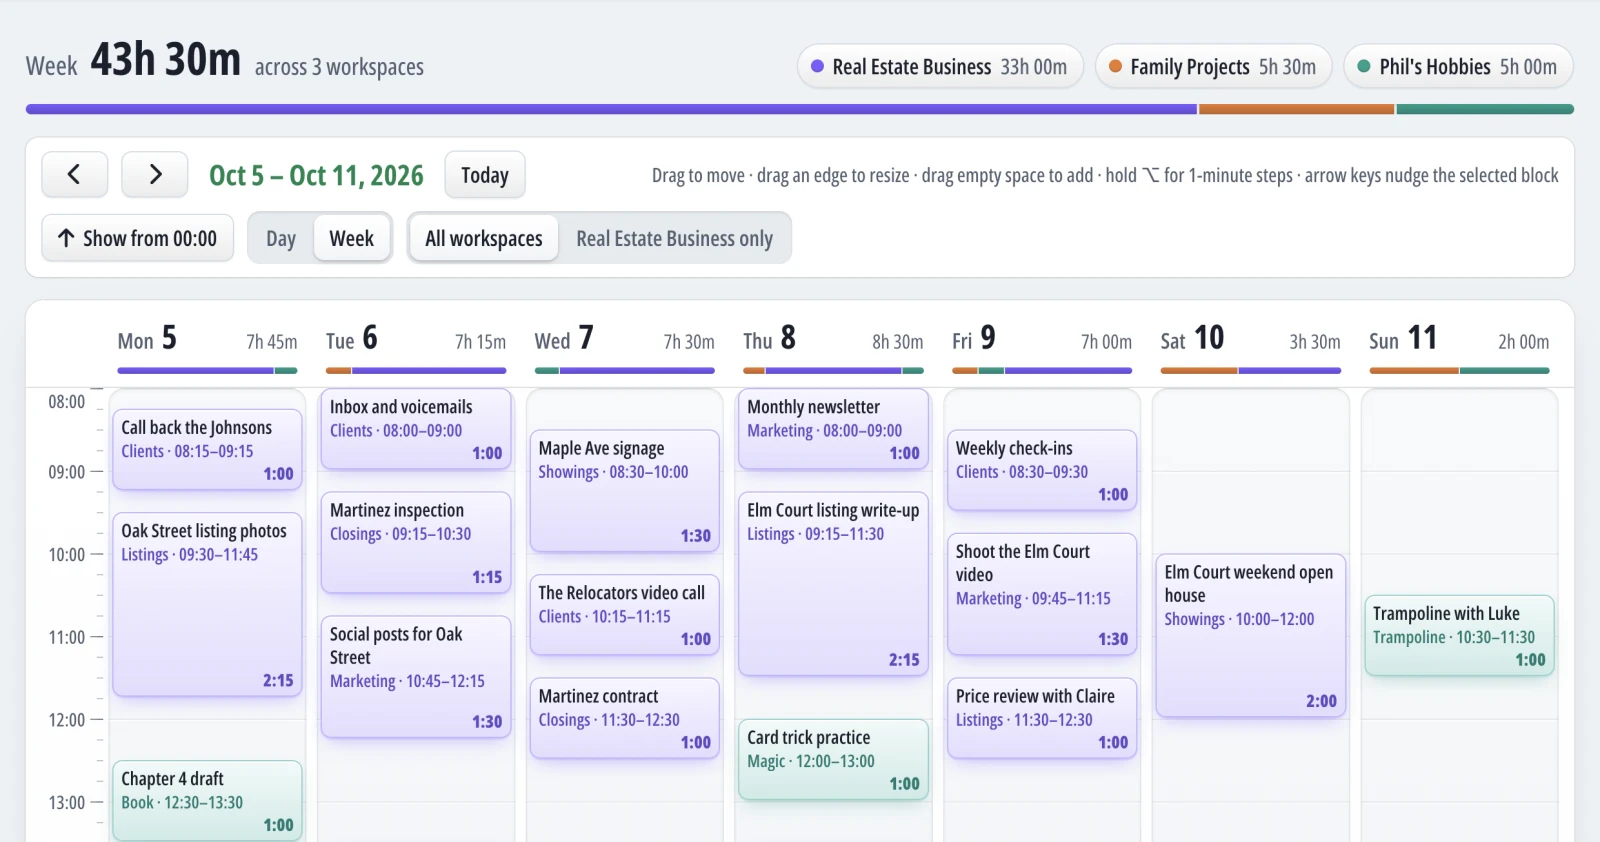The image size is (1600, 842).
Task: Select Martinez inspection block
Action: click(x=416, y=542)
